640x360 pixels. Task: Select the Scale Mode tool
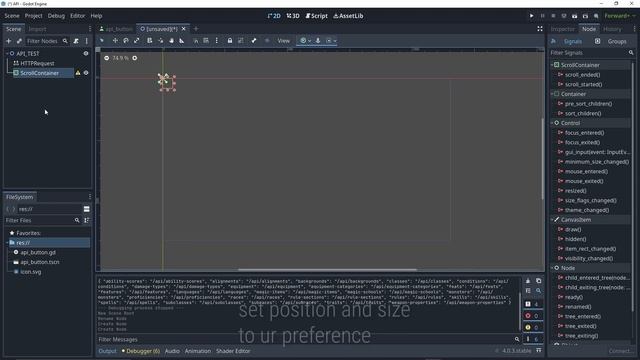tap(137, 40)
